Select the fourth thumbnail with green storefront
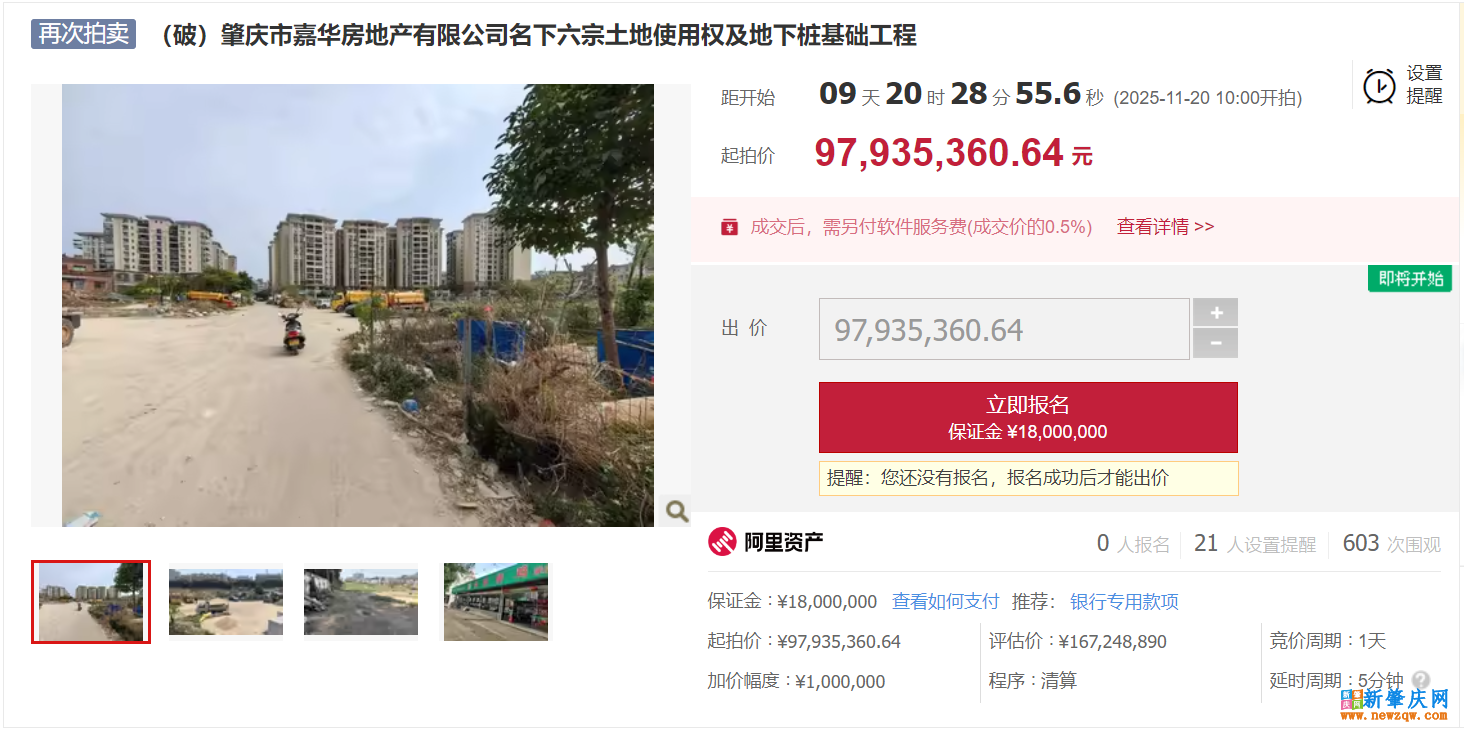The image size is (1464, 731). pyautogui.click(x=496, y=602)
